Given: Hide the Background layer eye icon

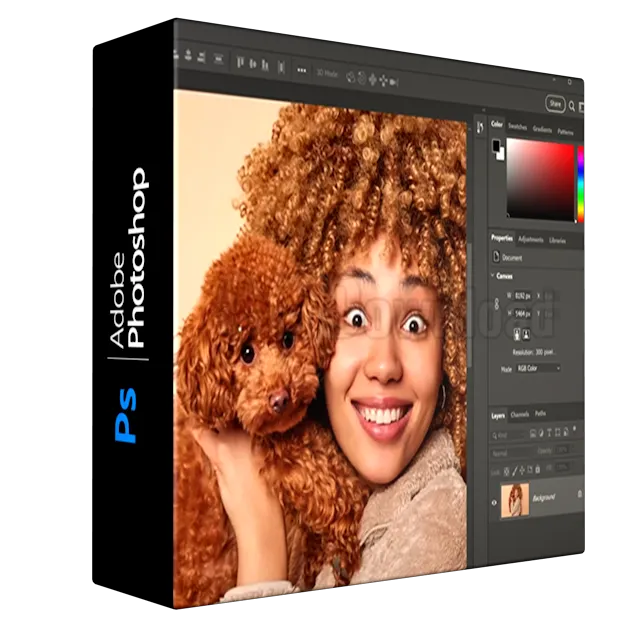Looking at the screenshot, I should click(494, 502).
